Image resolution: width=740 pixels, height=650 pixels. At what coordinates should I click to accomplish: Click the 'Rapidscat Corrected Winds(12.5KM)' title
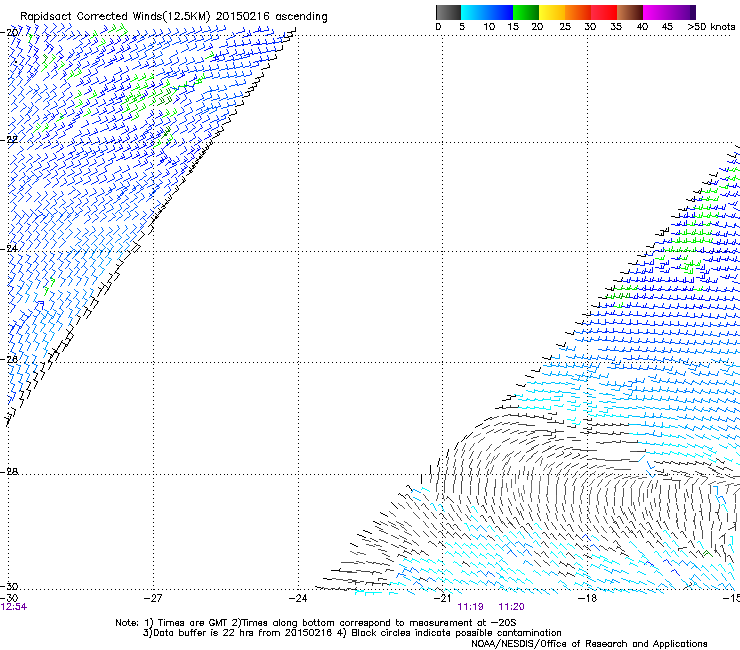[115, 17]
